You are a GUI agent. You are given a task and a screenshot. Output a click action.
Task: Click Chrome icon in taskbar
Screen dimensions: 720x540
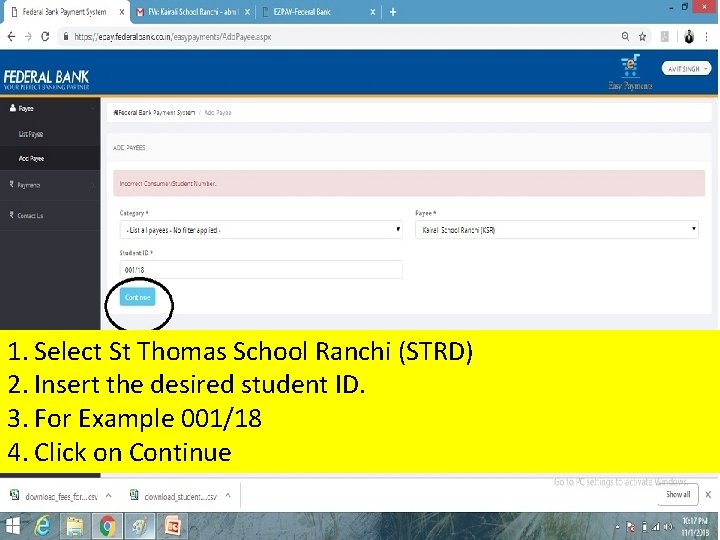tap(107, 526)
